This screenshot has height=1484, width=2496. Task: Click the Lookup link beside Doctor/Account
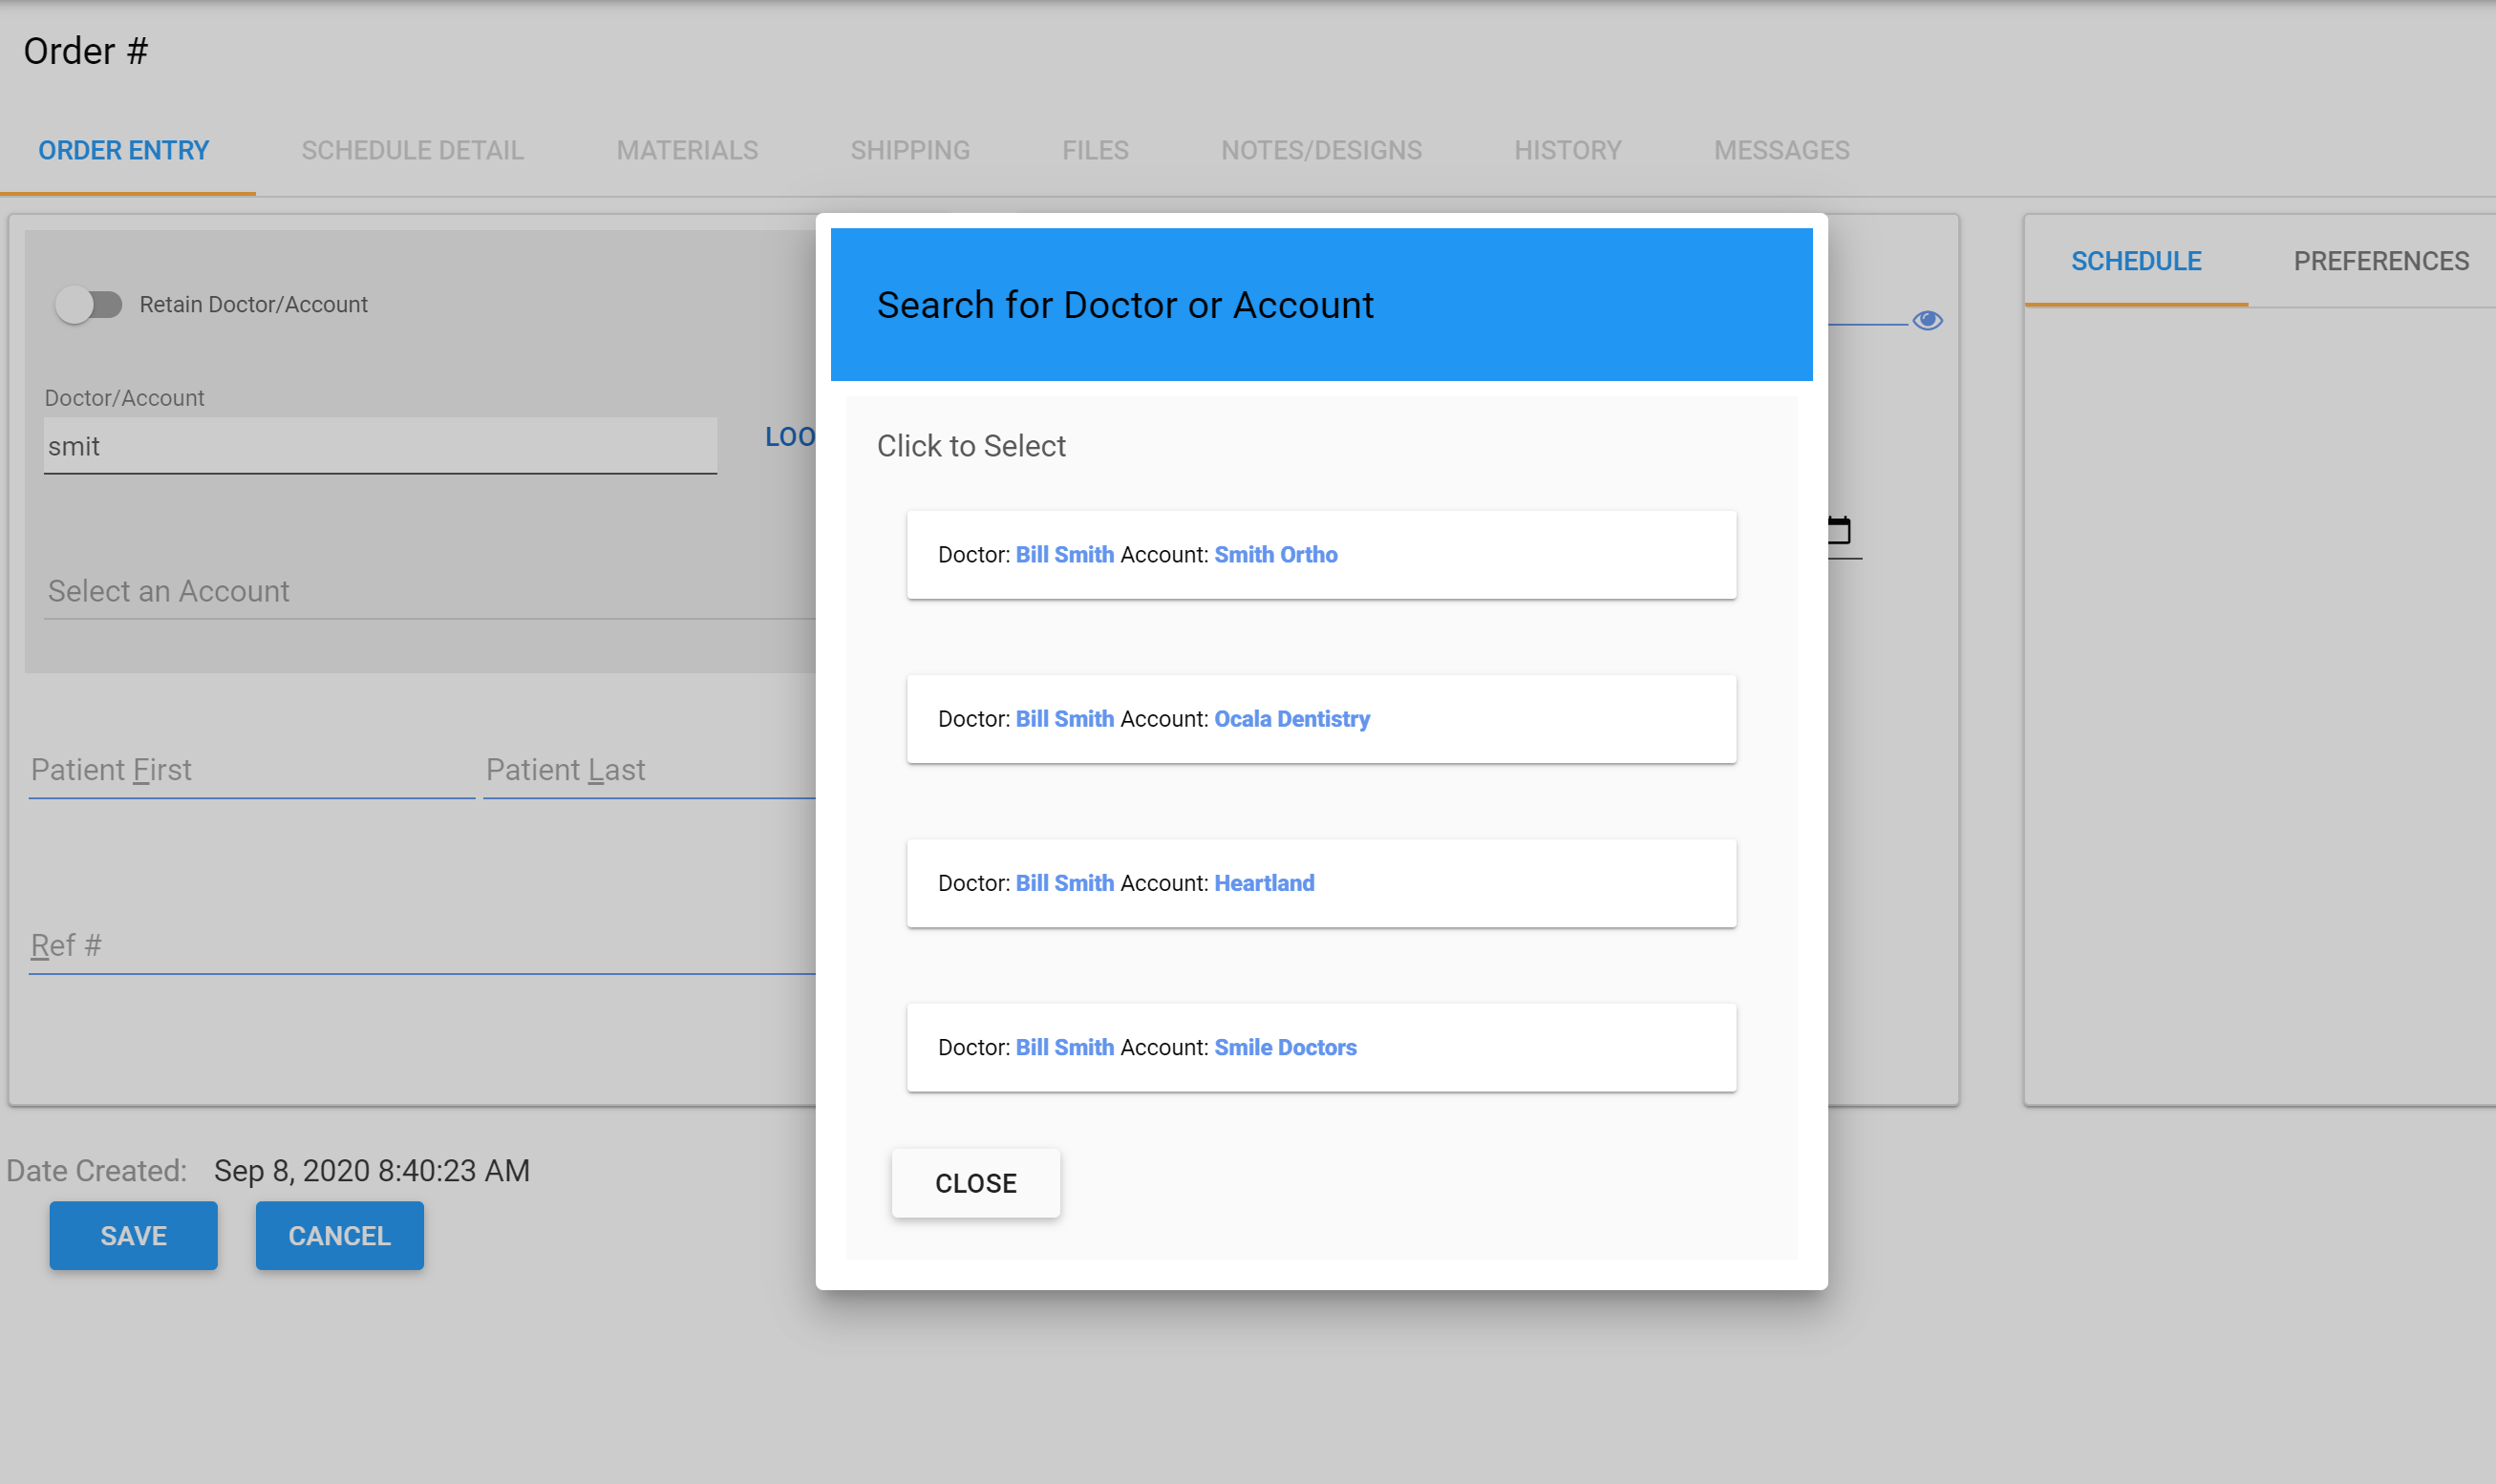(790, 437)
